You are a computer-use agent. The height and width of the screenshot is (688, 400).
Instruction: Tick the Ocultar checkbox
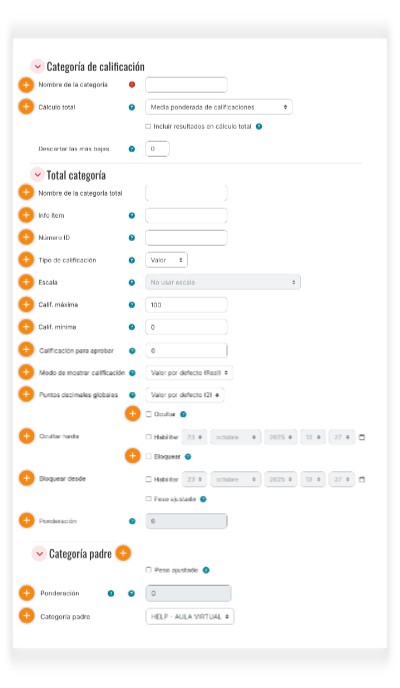pyautogui.click(x=148, y=414)
